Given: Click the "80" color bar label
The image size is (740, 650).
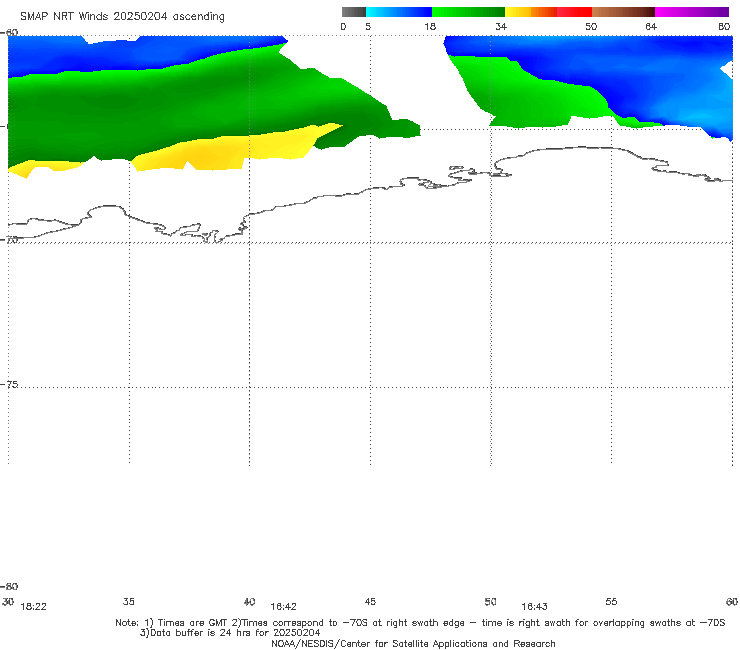Looking at the screenshot, I should 724,26.
